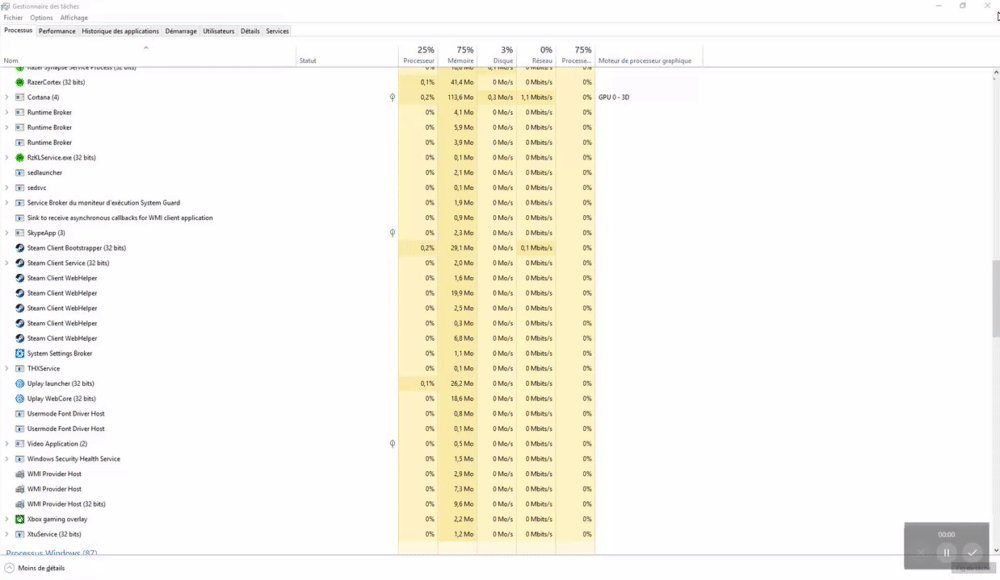Click the SkypeApp suspended leaf icon

coord(392,233)
